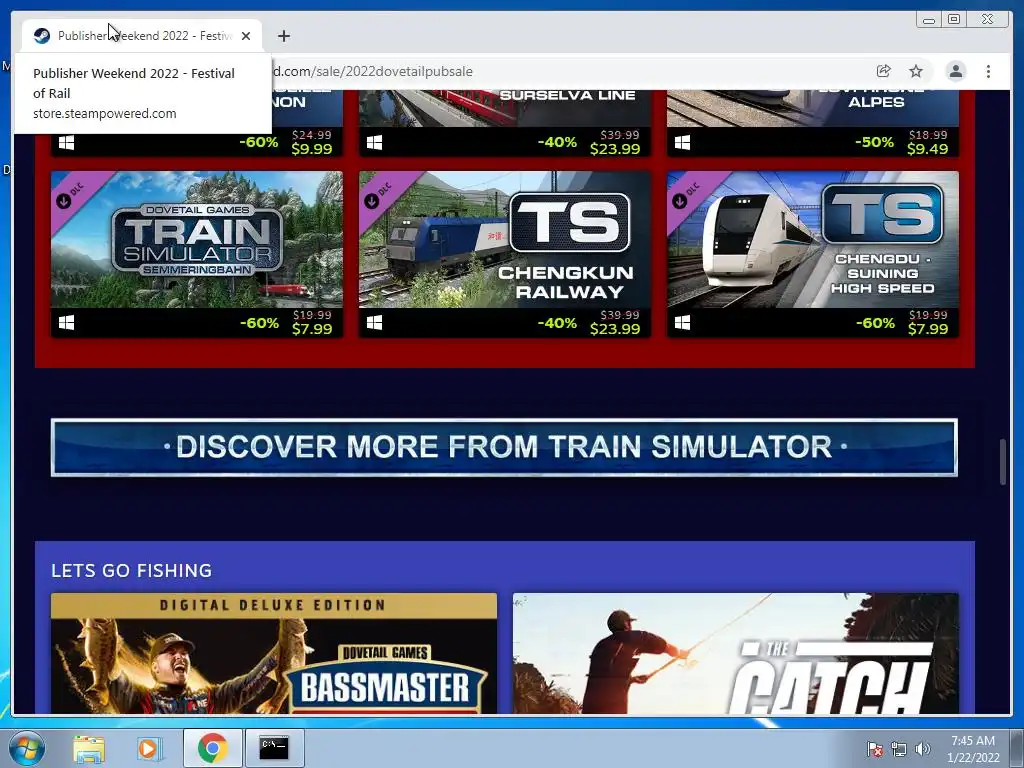The image size is (1024, 768).
Task: Click Discover More From Train Simulator banner
Action: click(504, 447)
